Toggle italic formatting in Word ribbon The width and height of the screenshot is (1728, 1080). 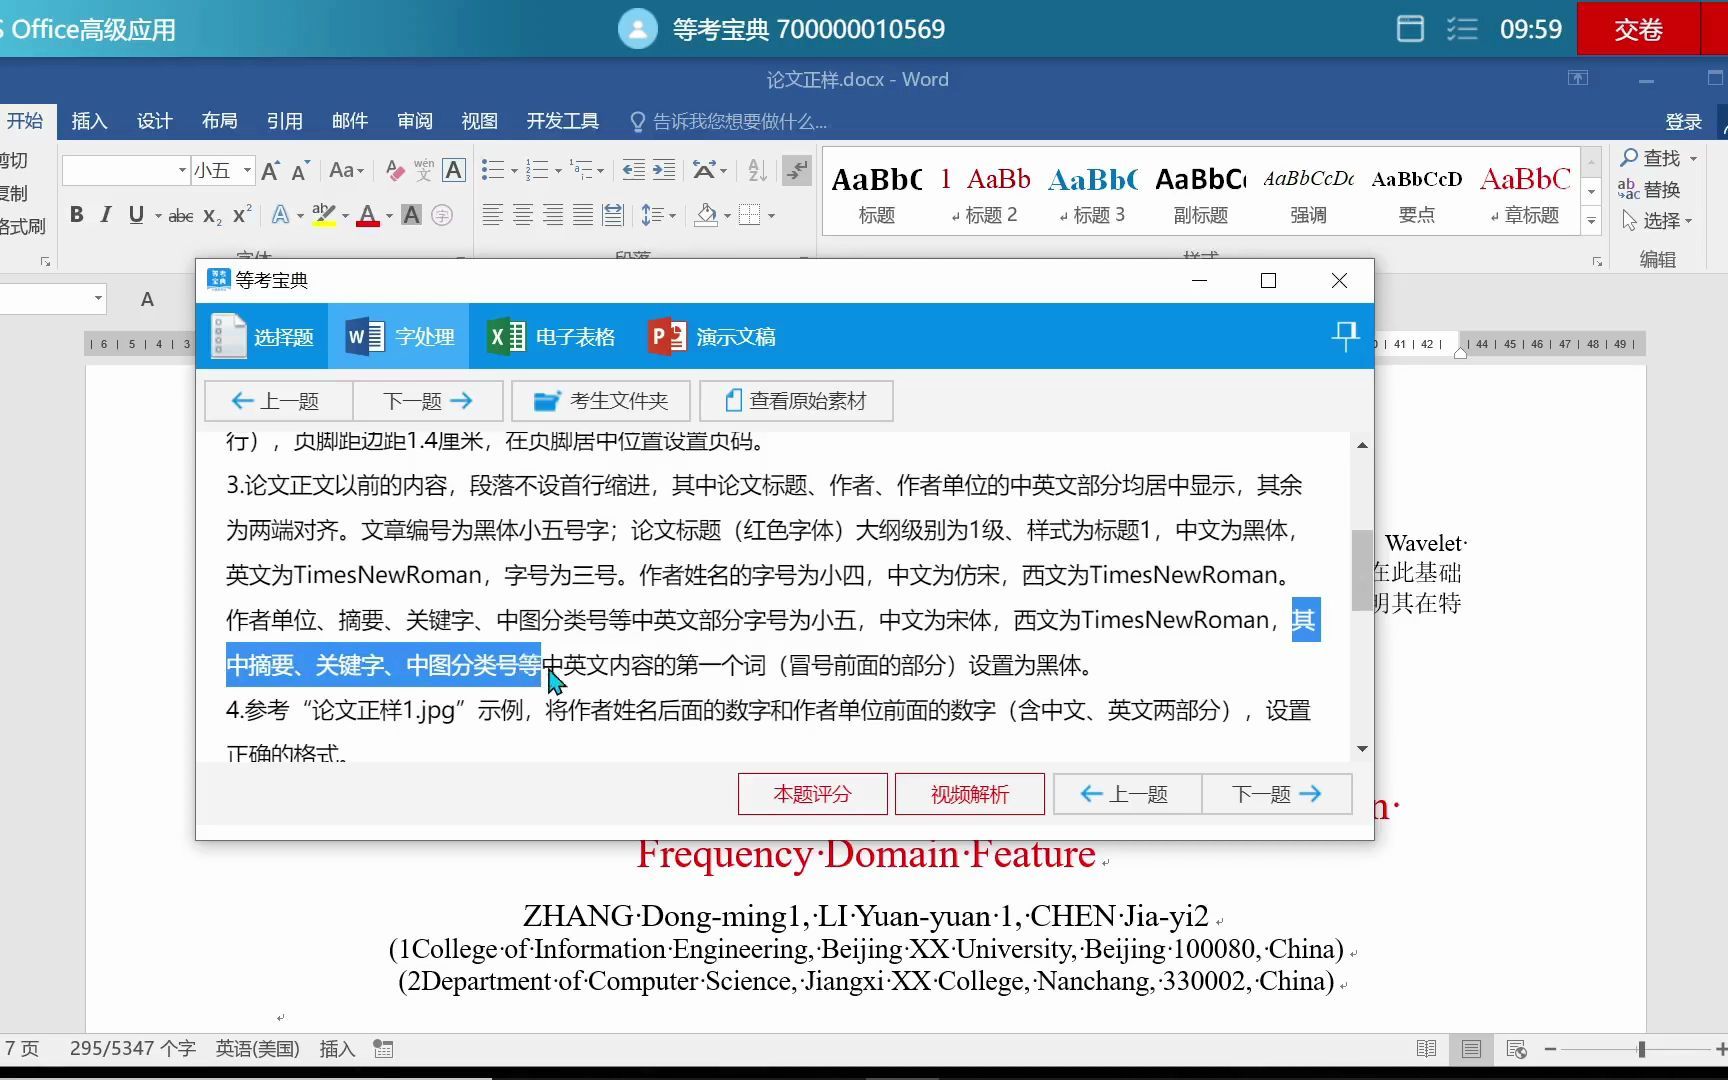pyautogui.click(x=105, y=215)
